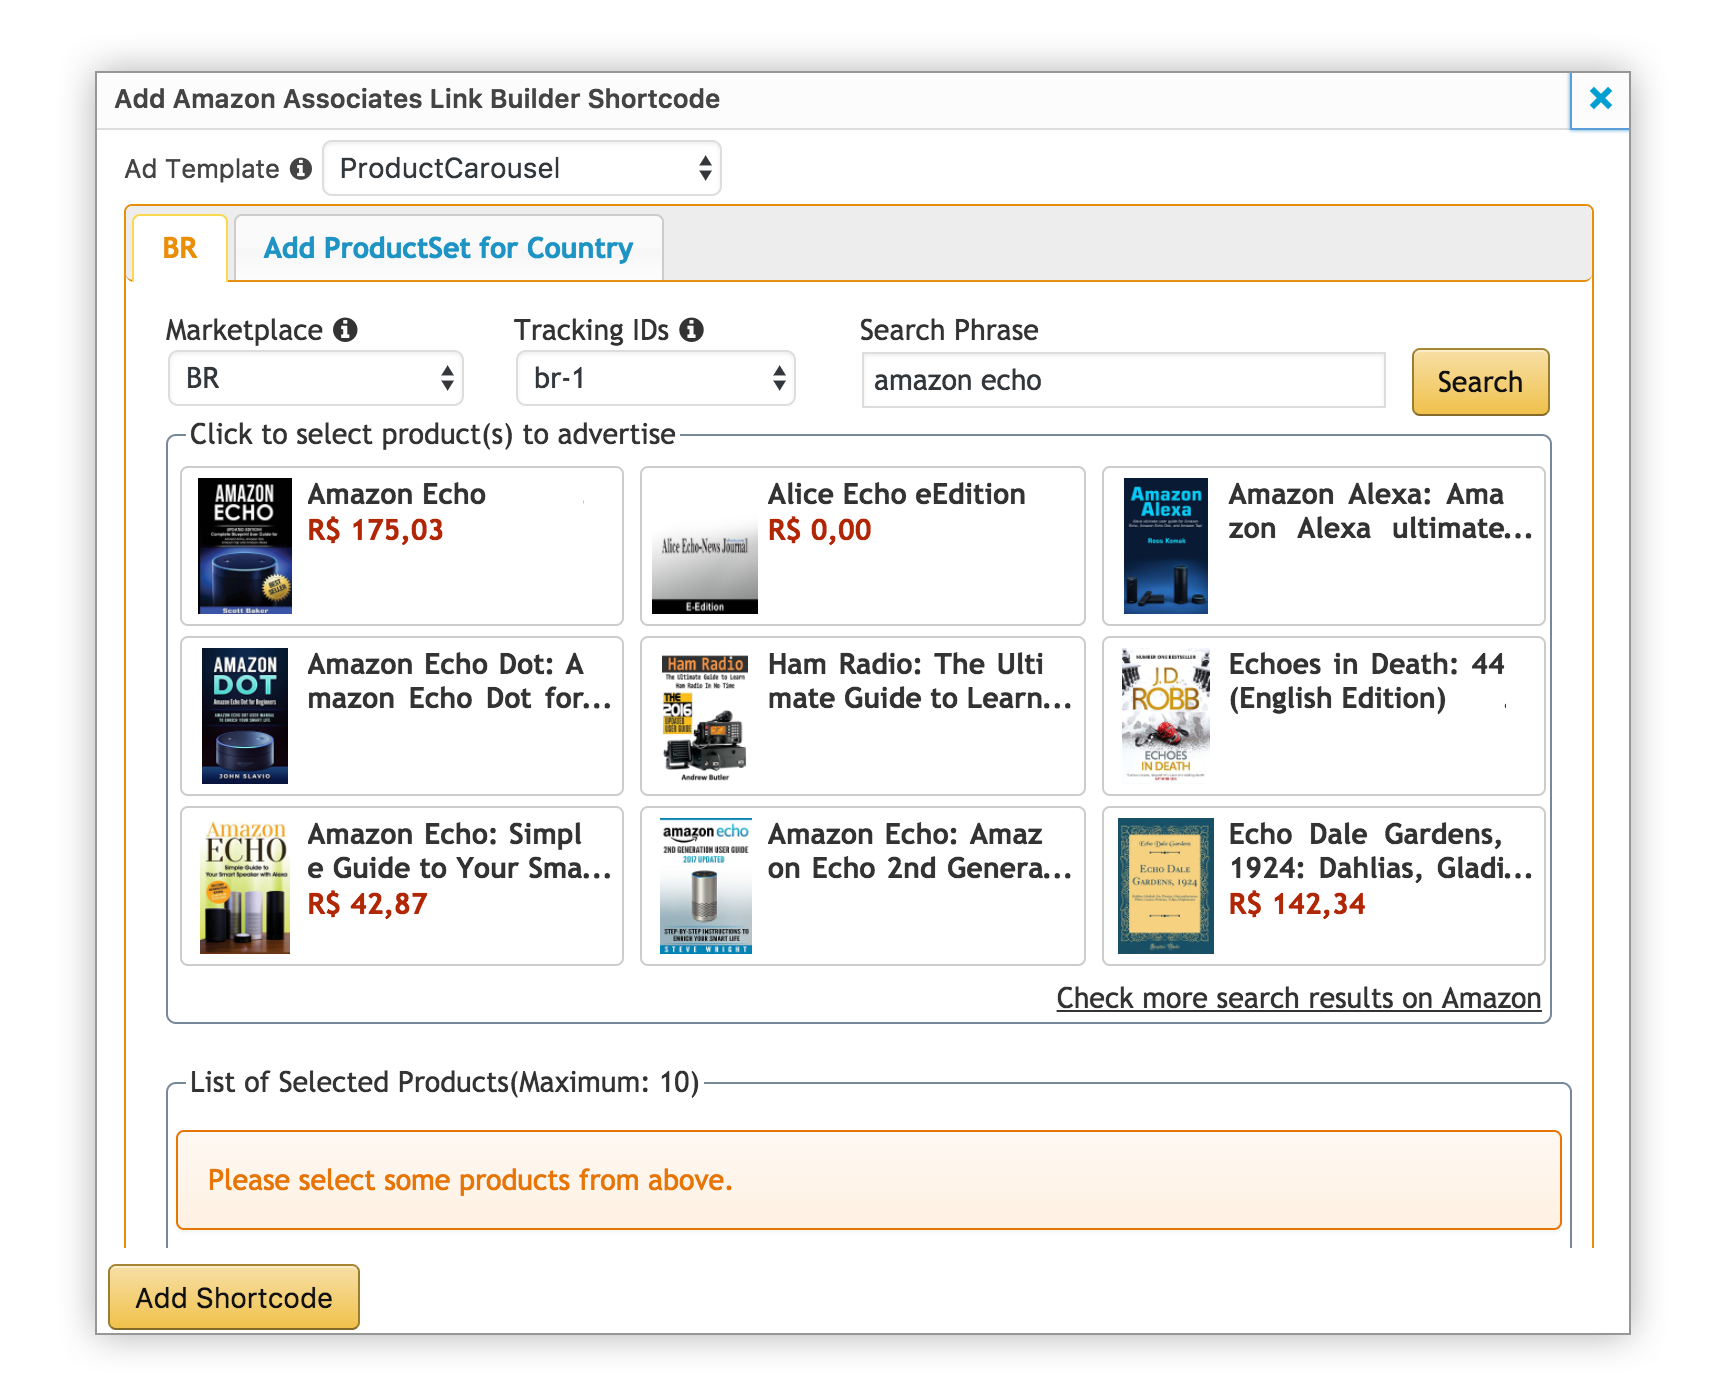Click the Add Shortcode button
Image resolution: width=1720 pixels, height=1400 pixels.
(234, 1298)
